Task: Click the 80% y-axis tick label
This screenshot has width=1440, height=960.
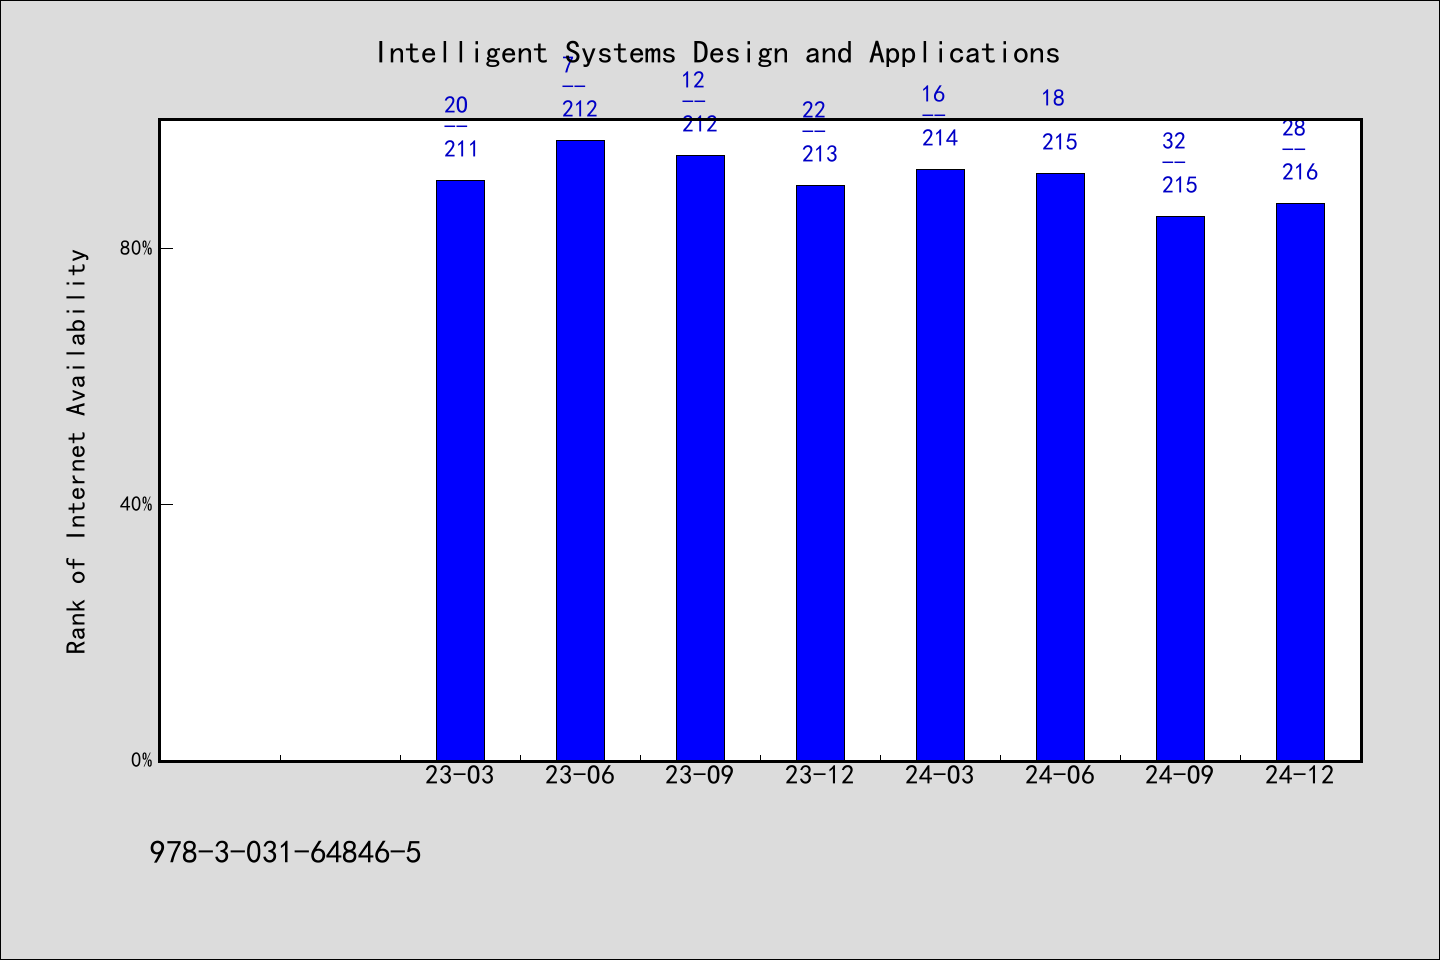Action: point(136,248)
